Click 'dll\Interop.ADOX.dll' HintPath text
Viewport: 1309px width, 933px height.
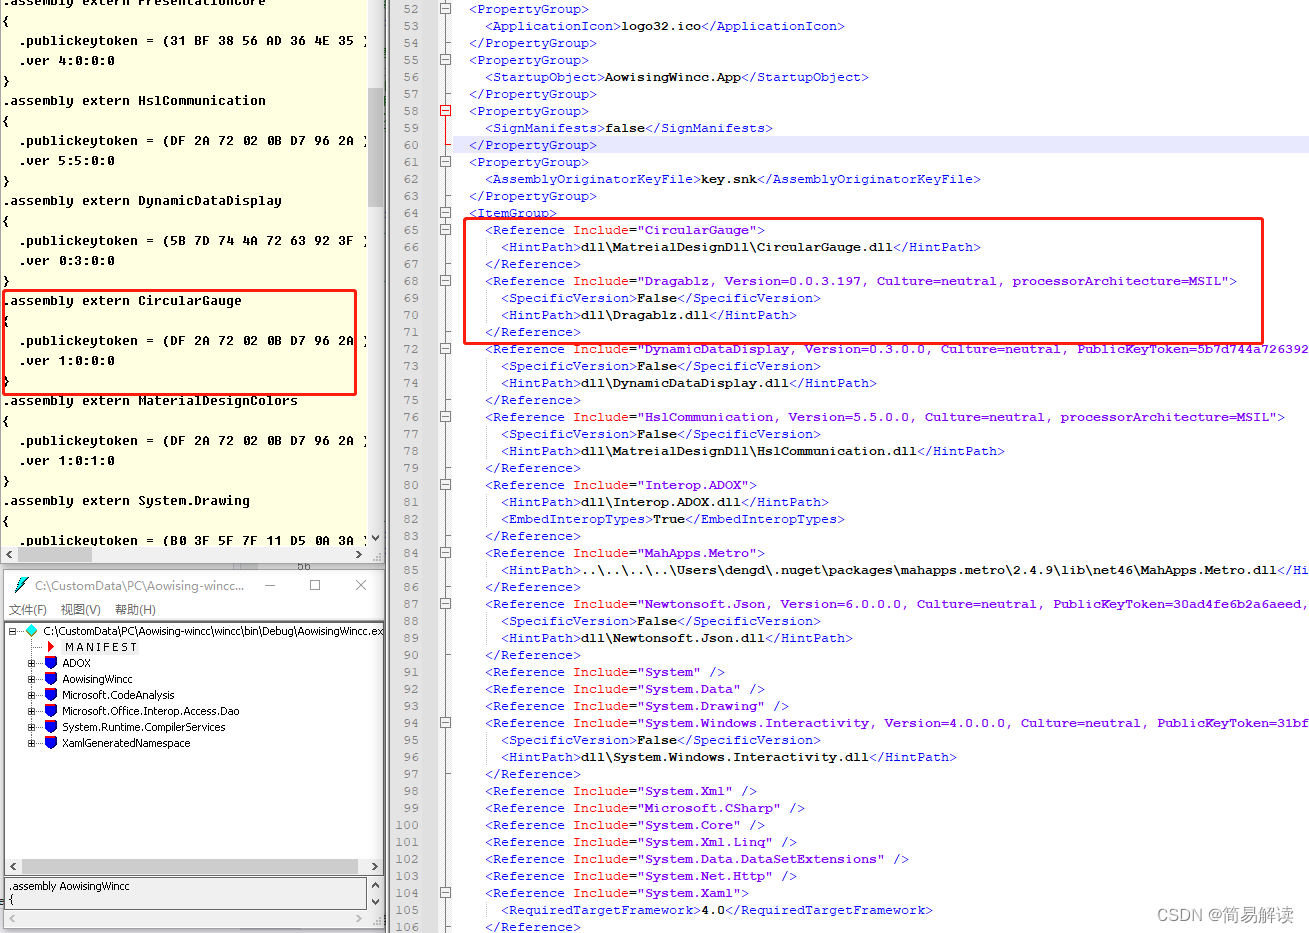pos(661,502)
